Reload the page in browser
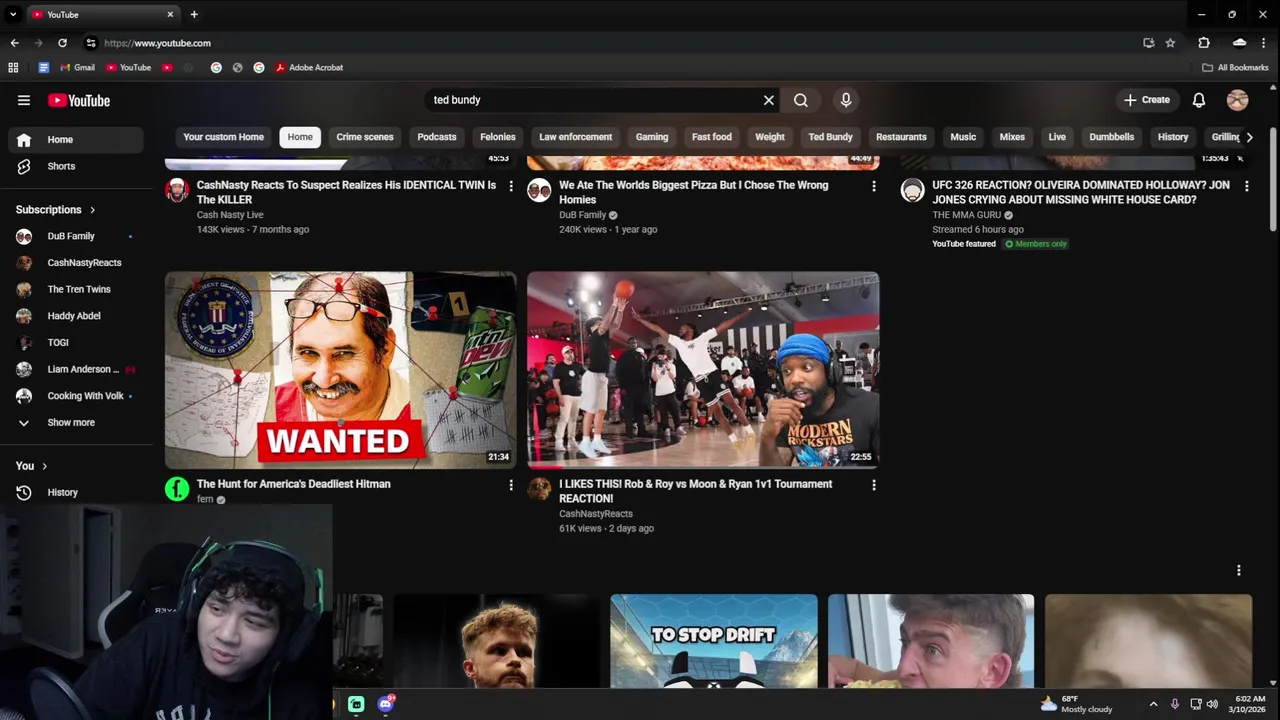1280x720 pixels. click(62, 43)
